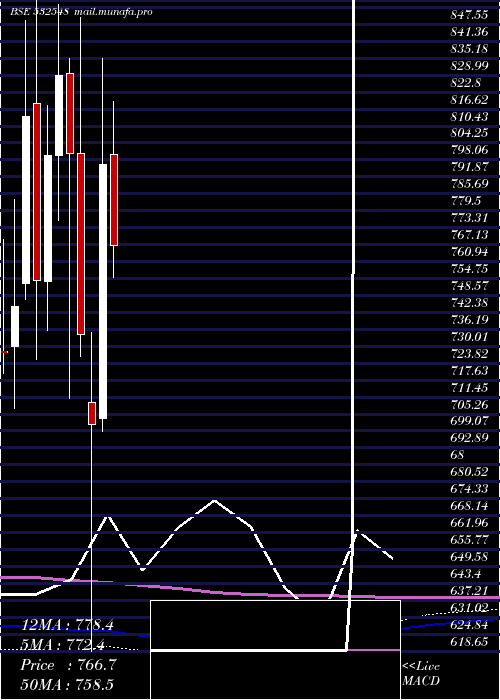Click the 841.36 price axis label
The image size is (500, 700).
[x=469, y=32]
